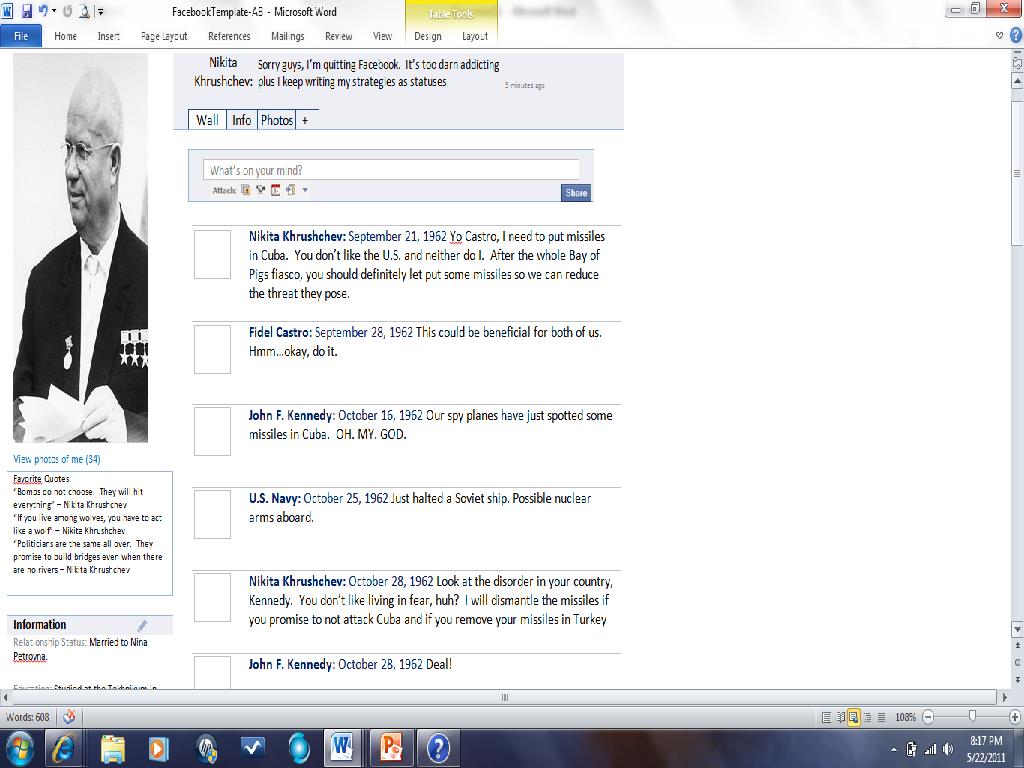
Task: Click the second attach icon after Attach
Action: [x=261, y=190]
